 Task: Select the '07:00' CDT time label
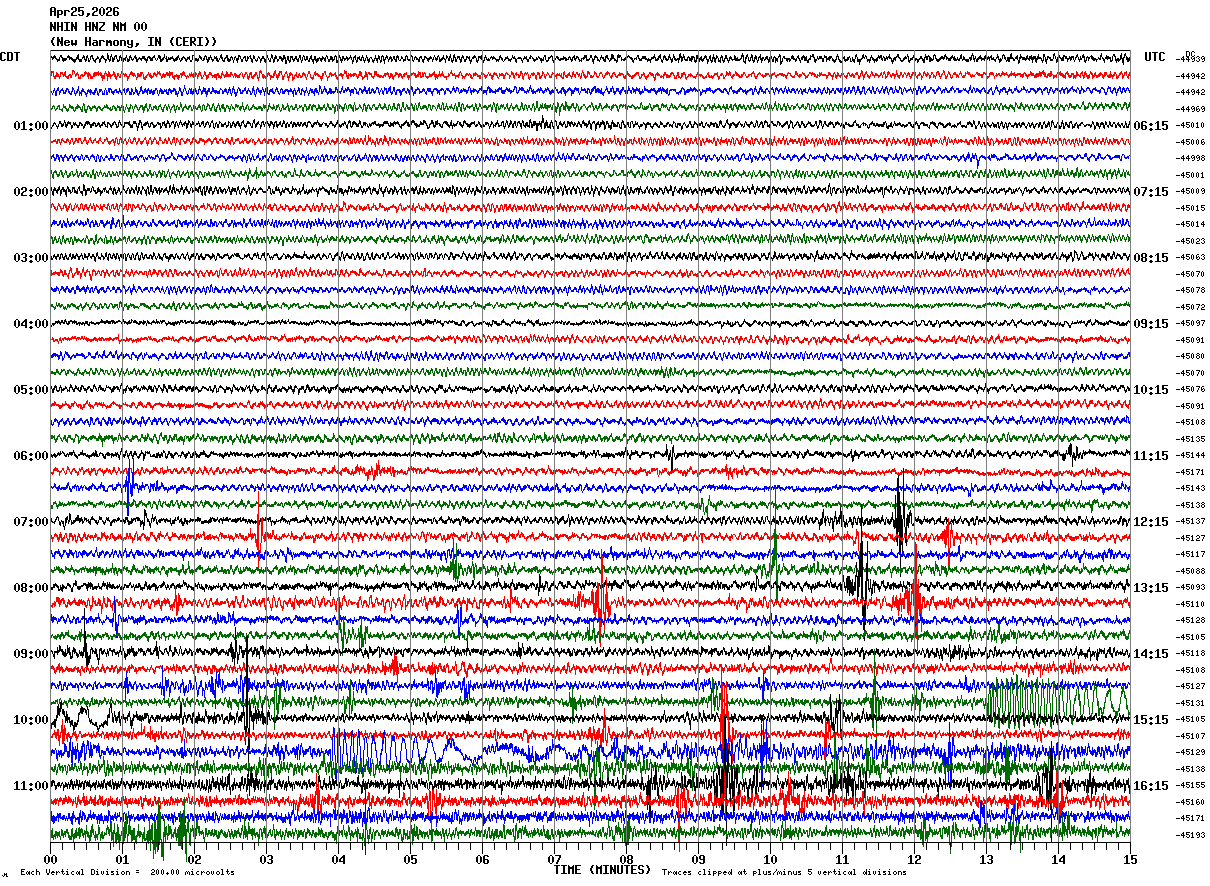pyautogui.click(x=31, y=522)
